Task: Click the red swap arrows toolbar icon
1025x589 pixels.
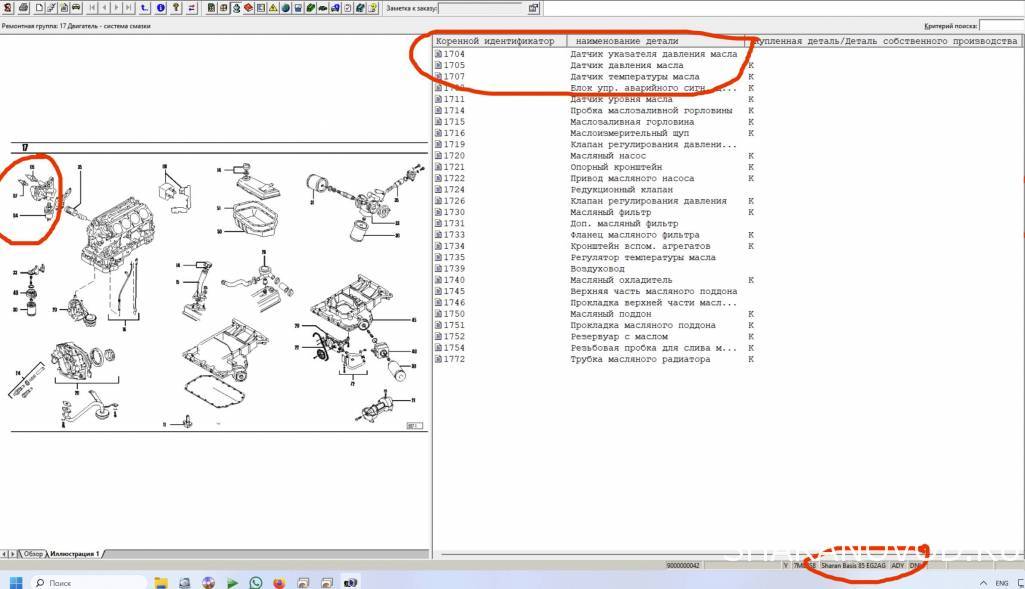Action: point(191,8)
